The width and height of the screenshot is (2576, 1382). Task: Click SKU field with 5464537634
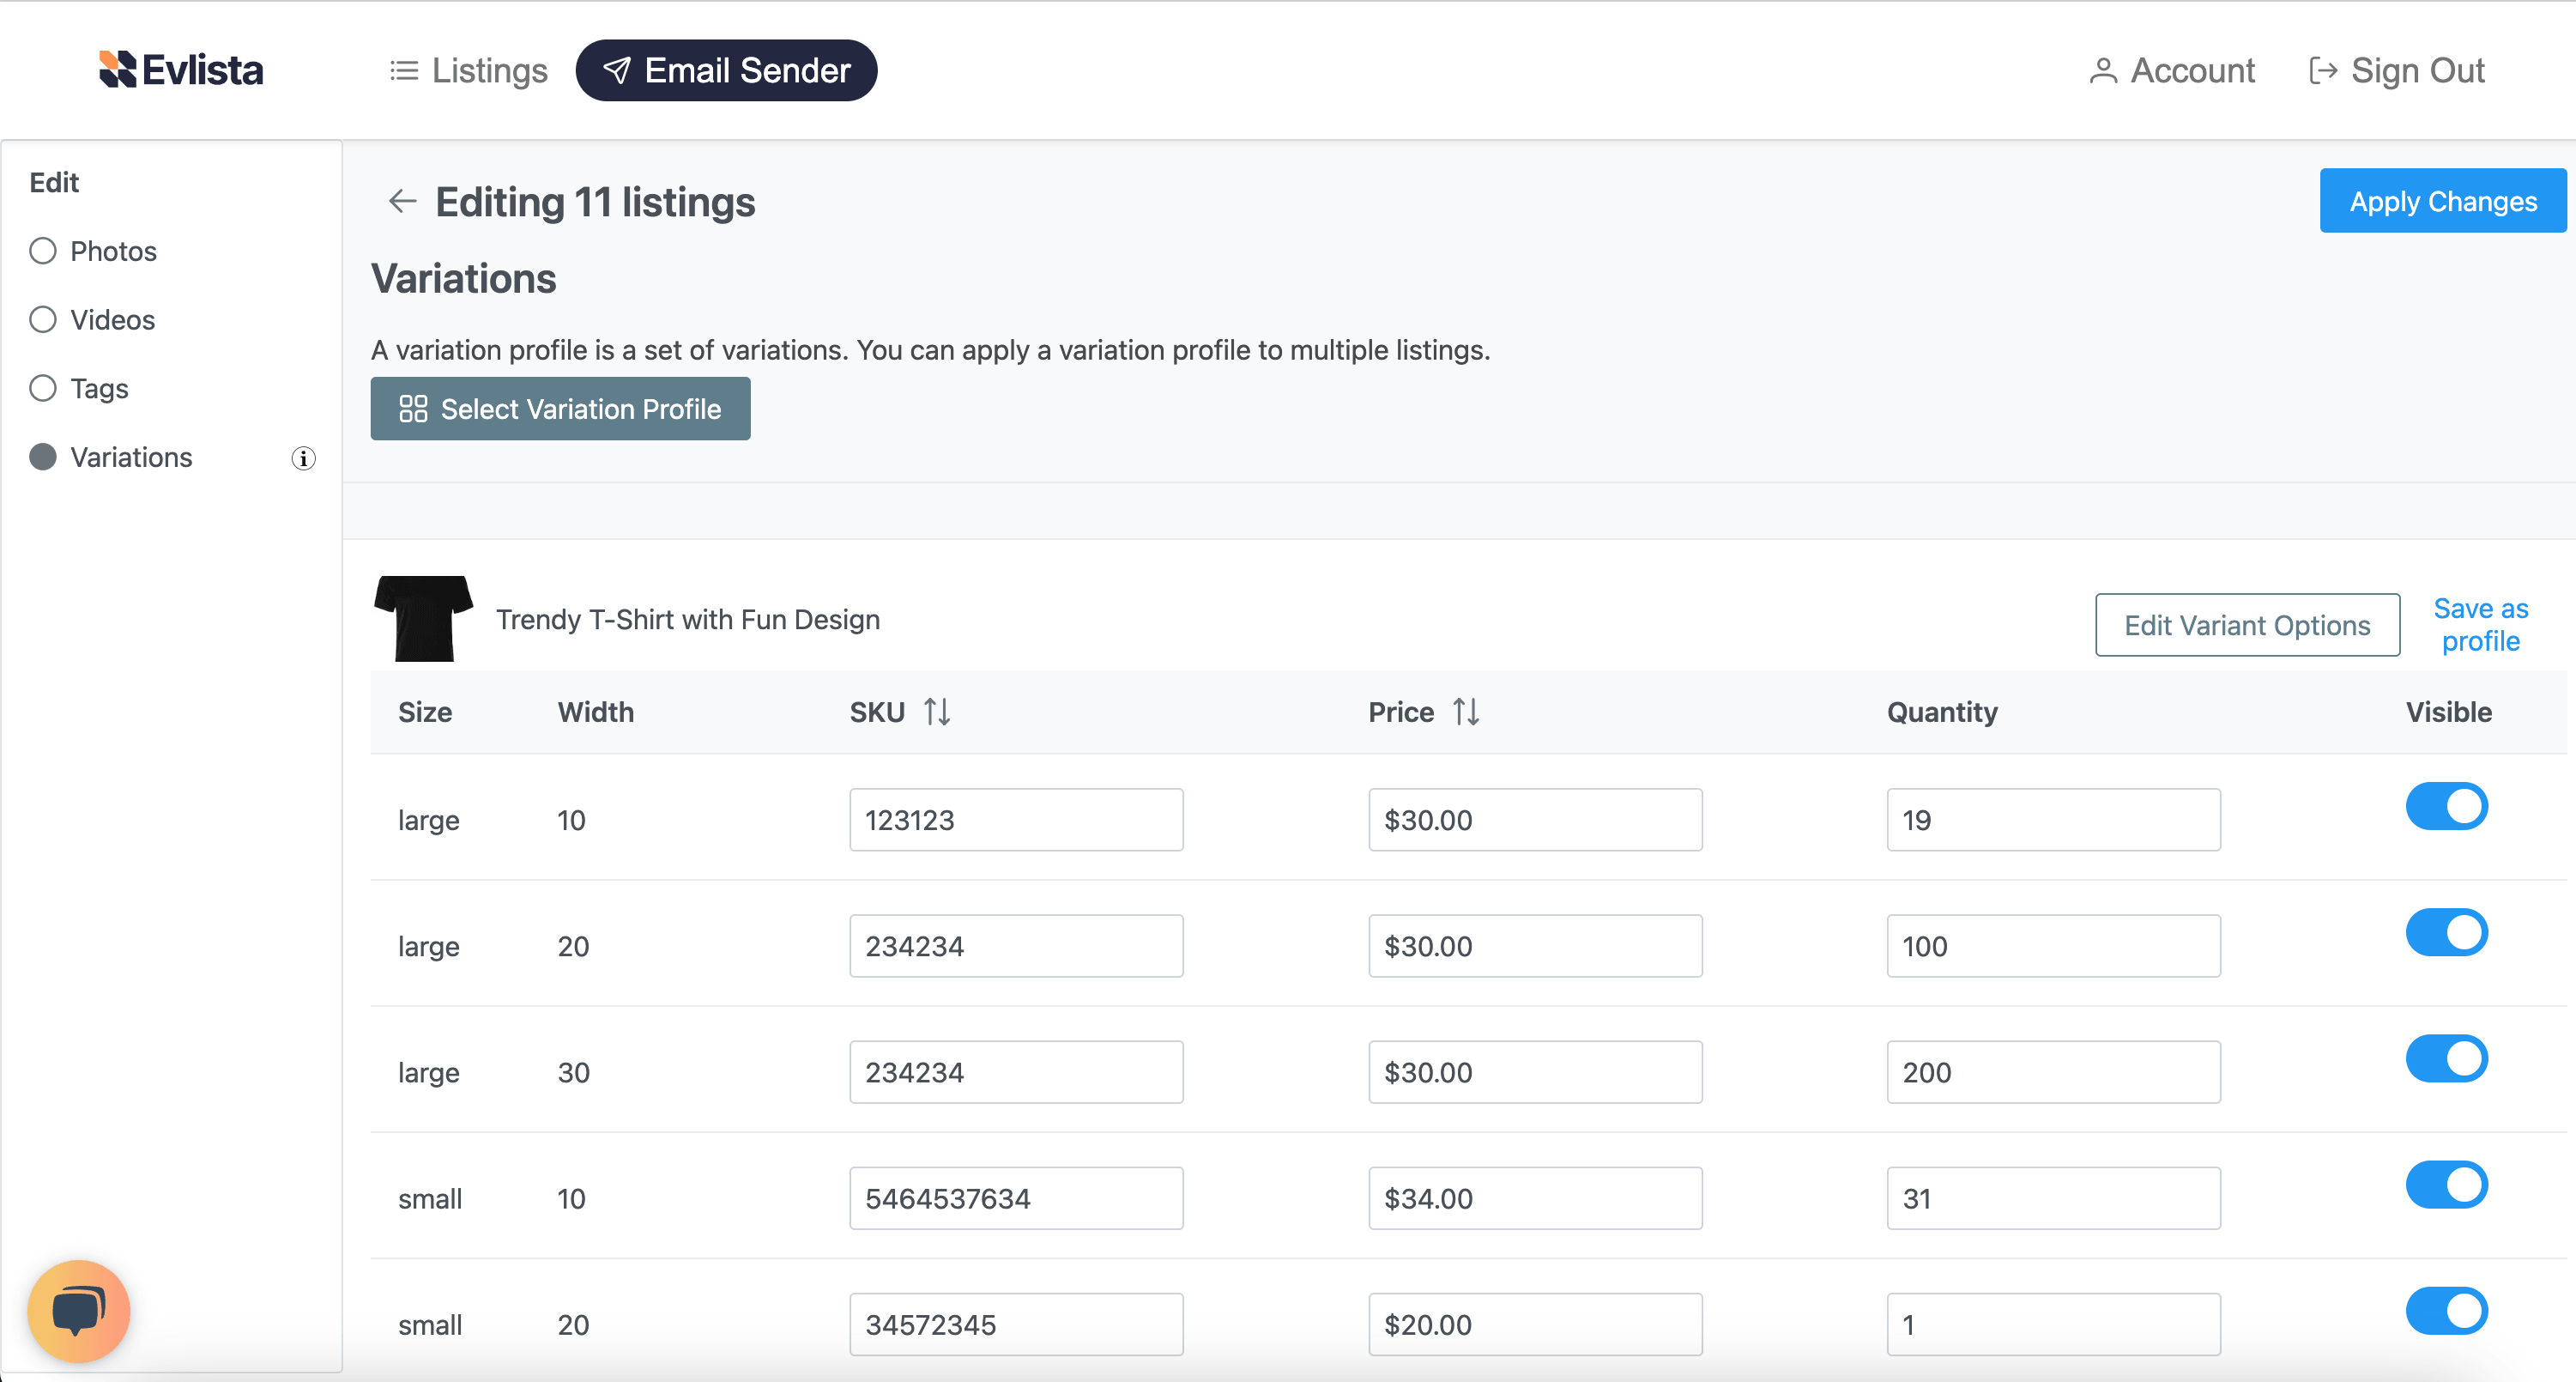click(x=1016, y=1198)
